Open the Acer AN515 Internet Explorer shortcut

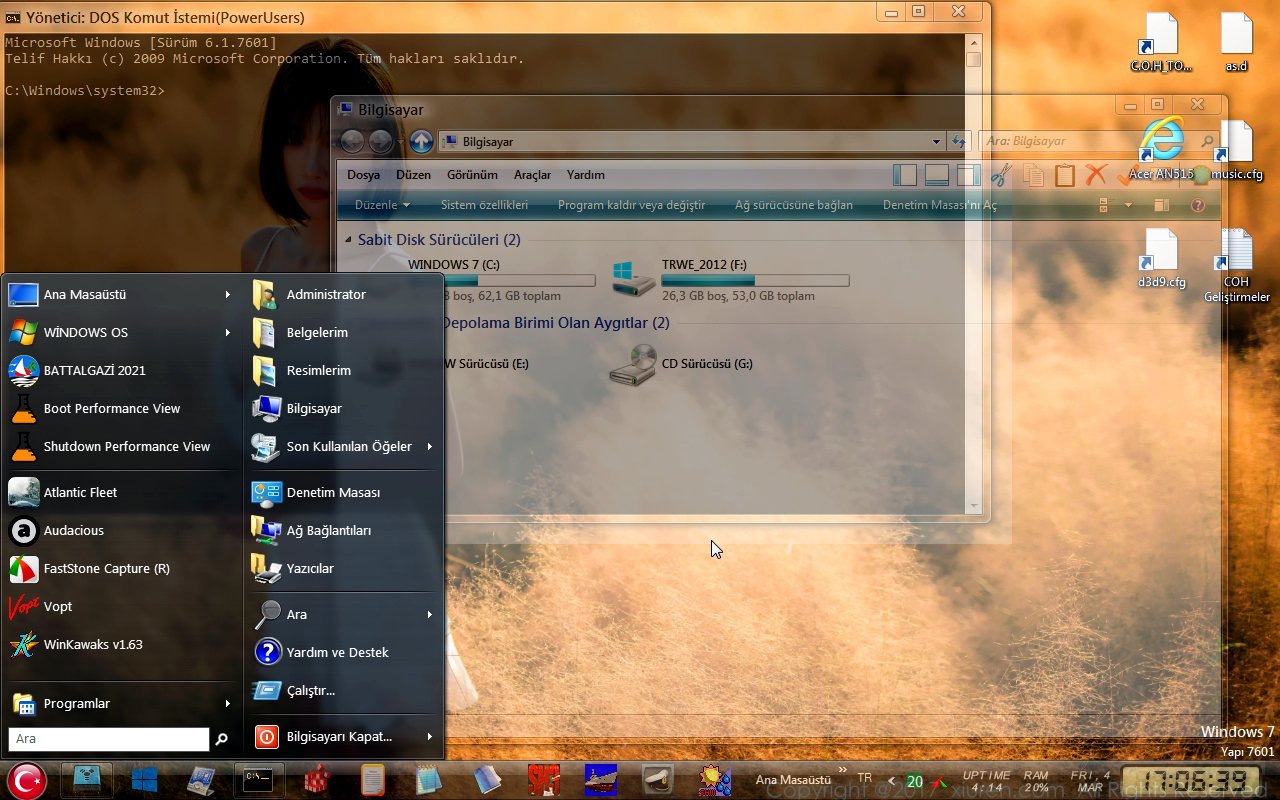click(1161, 149)
